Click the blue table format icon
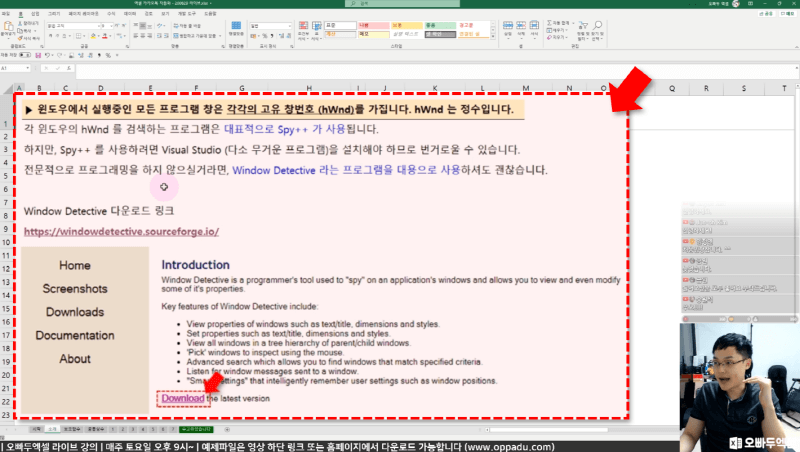 (x=236, y=26)
